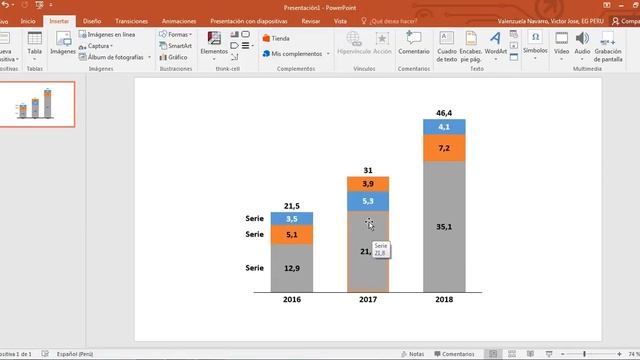Insert a Comentario

[414, 43]
